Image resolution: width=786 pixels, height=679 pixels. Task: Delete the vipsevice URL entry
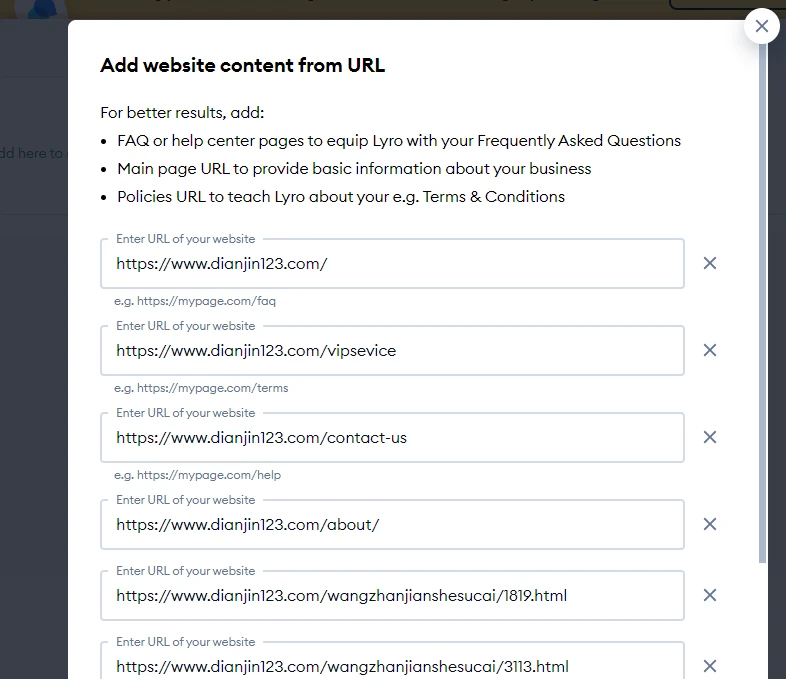coord(710,350)
